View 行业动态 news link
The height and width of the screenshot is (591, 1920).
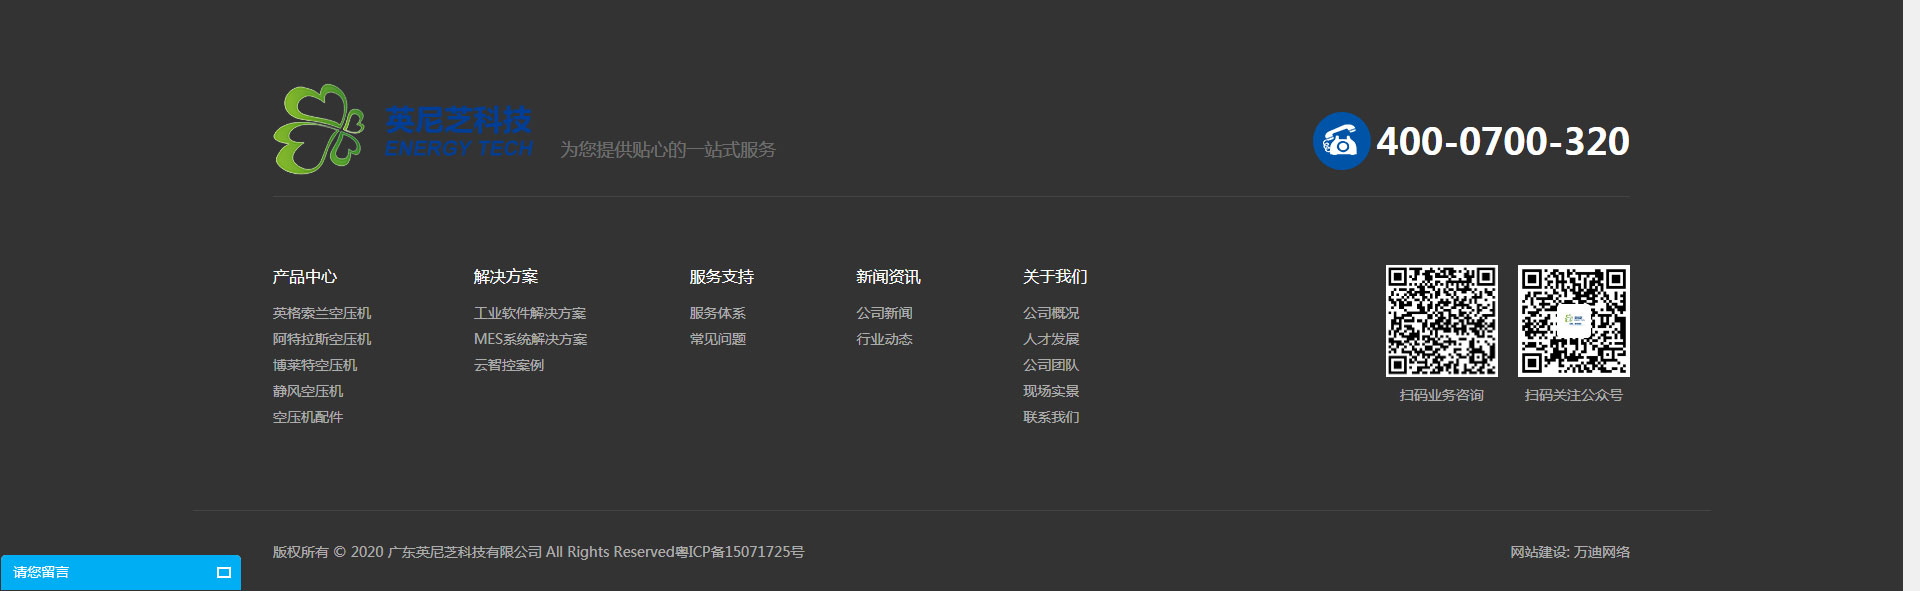(x=884, y=339)
